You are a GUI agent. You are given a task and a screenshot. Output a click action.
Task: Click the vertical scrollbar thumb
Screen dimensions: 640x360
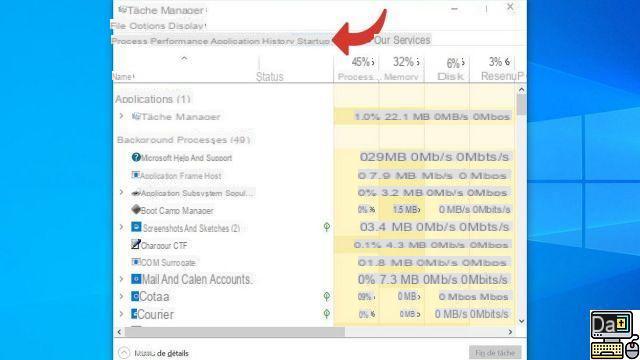pyautogui.click(x=521, y=104)
